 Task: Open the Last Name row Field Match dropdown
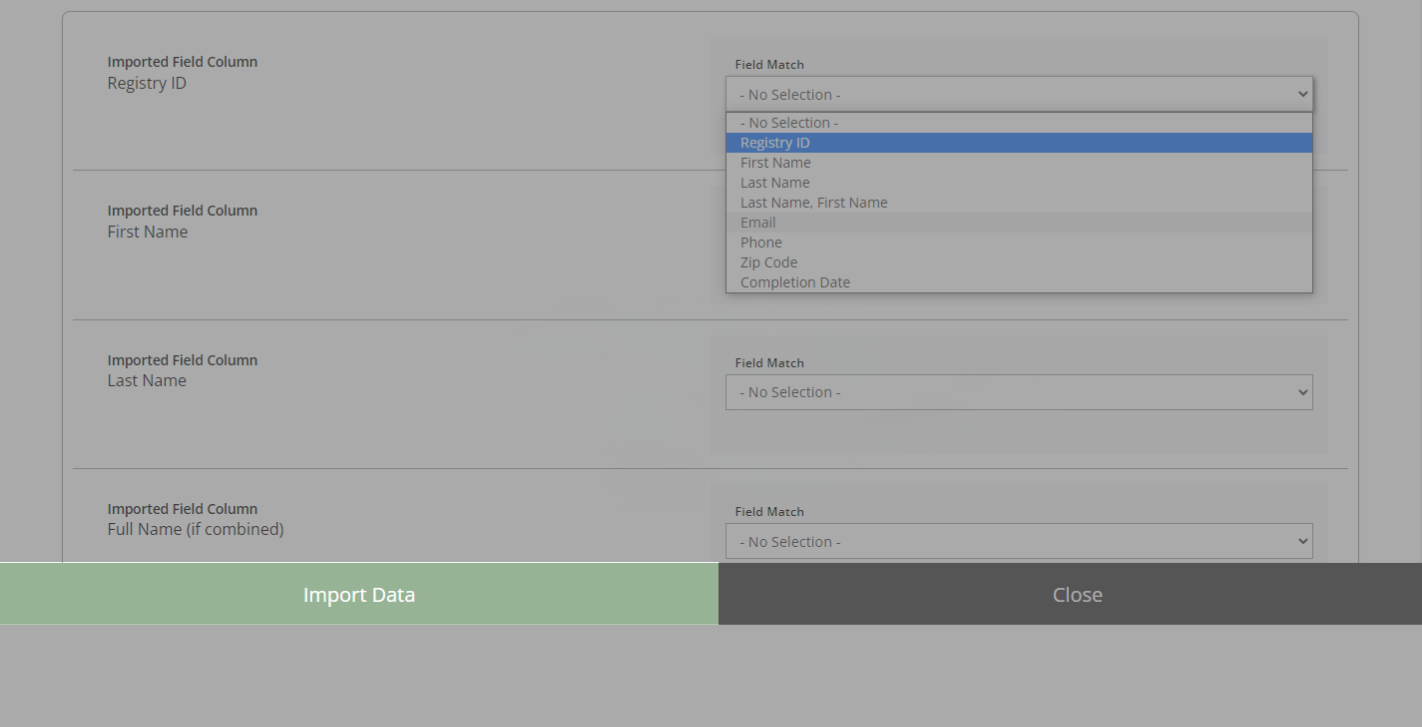coord(1019,392)
